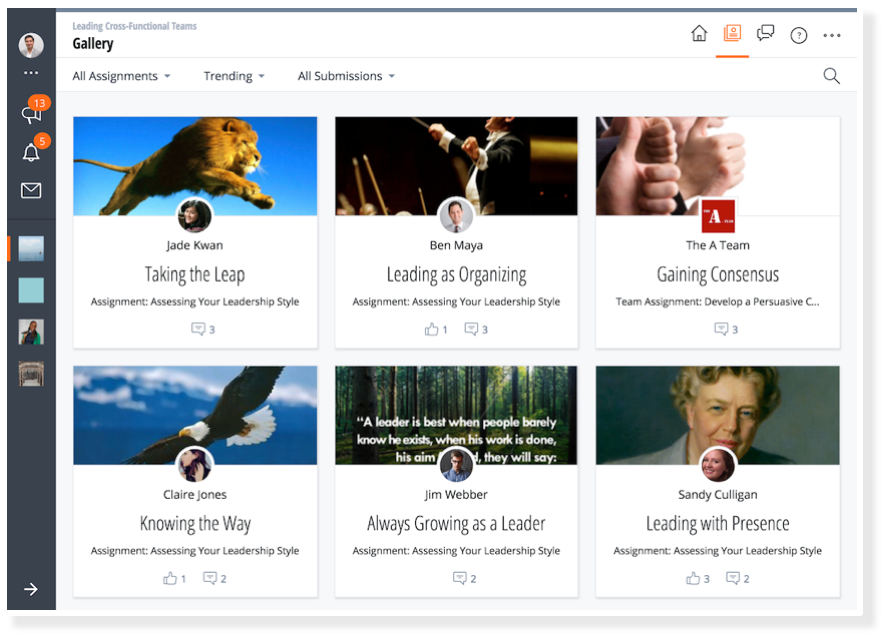The image size is (883, 635).
Task: Expand sidebar using the arrow icon
Action: tap(31, 589)
